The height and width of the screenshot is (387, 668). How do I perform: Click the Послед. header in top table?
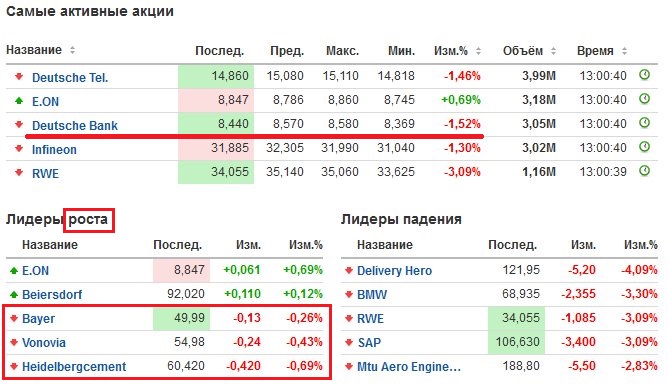click(x=219, y=51)
